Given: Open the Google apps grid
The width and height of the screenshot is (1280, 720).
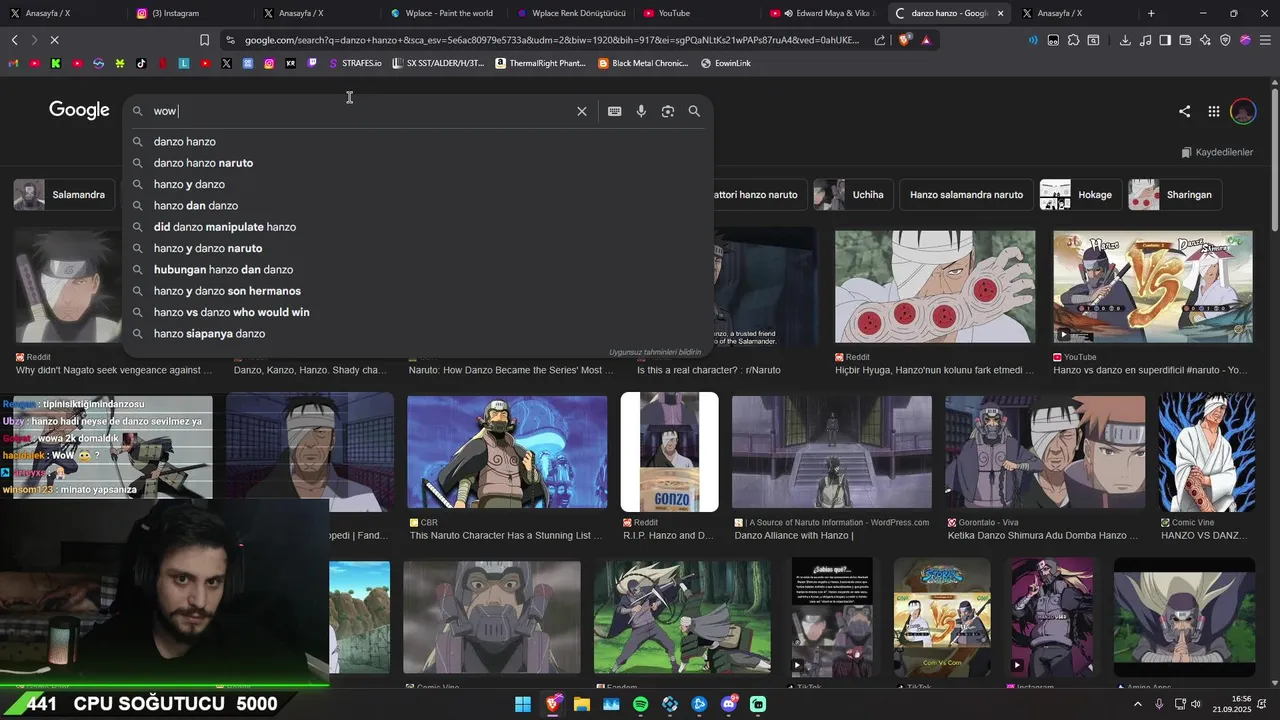Looking at the screenshot, I should click(x=1214, y=111).
